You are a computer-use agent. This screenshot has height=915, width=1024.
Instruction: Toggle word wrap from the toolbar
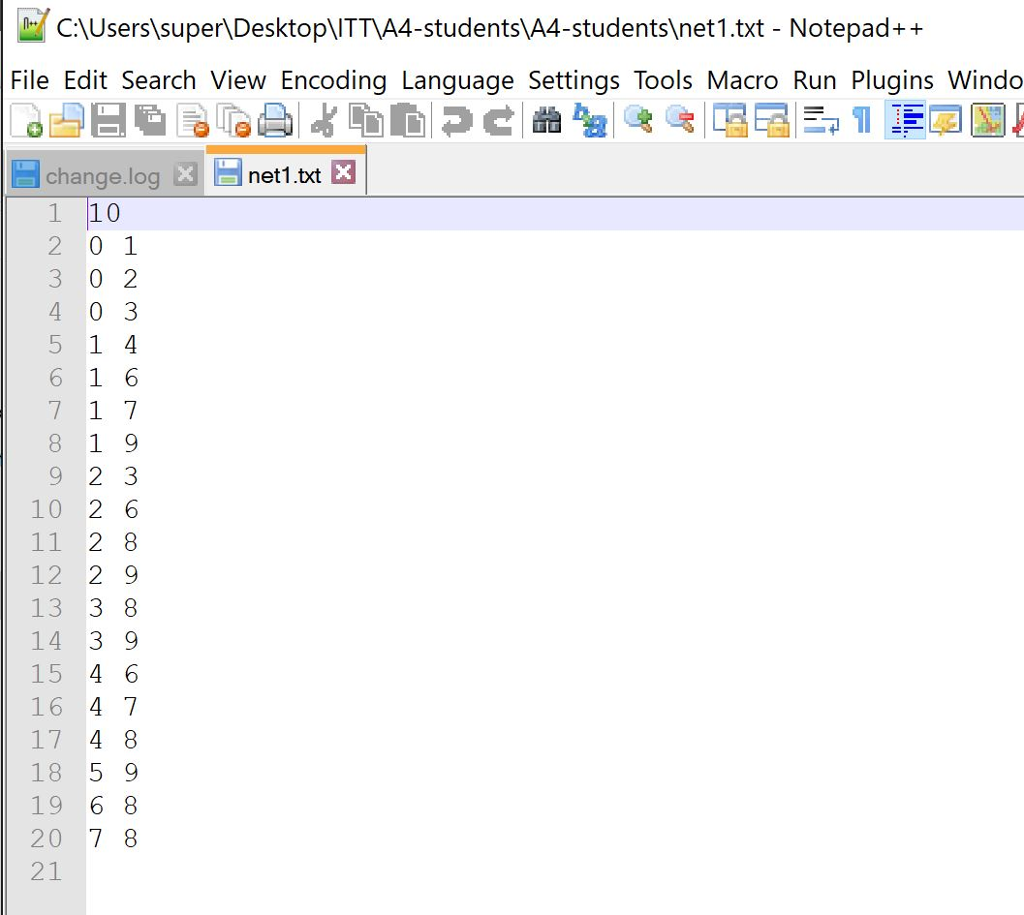[822, 120]
